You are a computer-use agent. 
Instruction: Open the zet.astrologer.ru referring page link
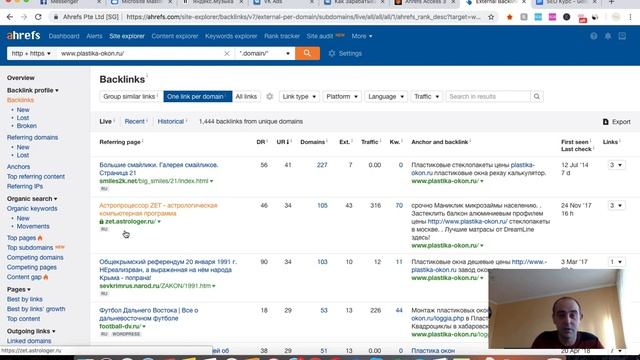[x=158, y=209]
